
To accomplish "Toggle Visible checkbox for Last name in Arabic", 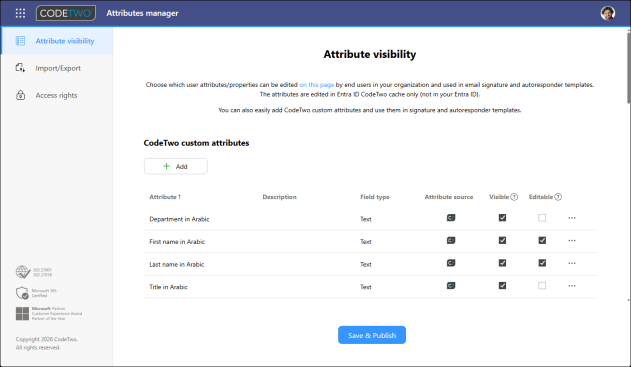I will click(x=502, y=263).
